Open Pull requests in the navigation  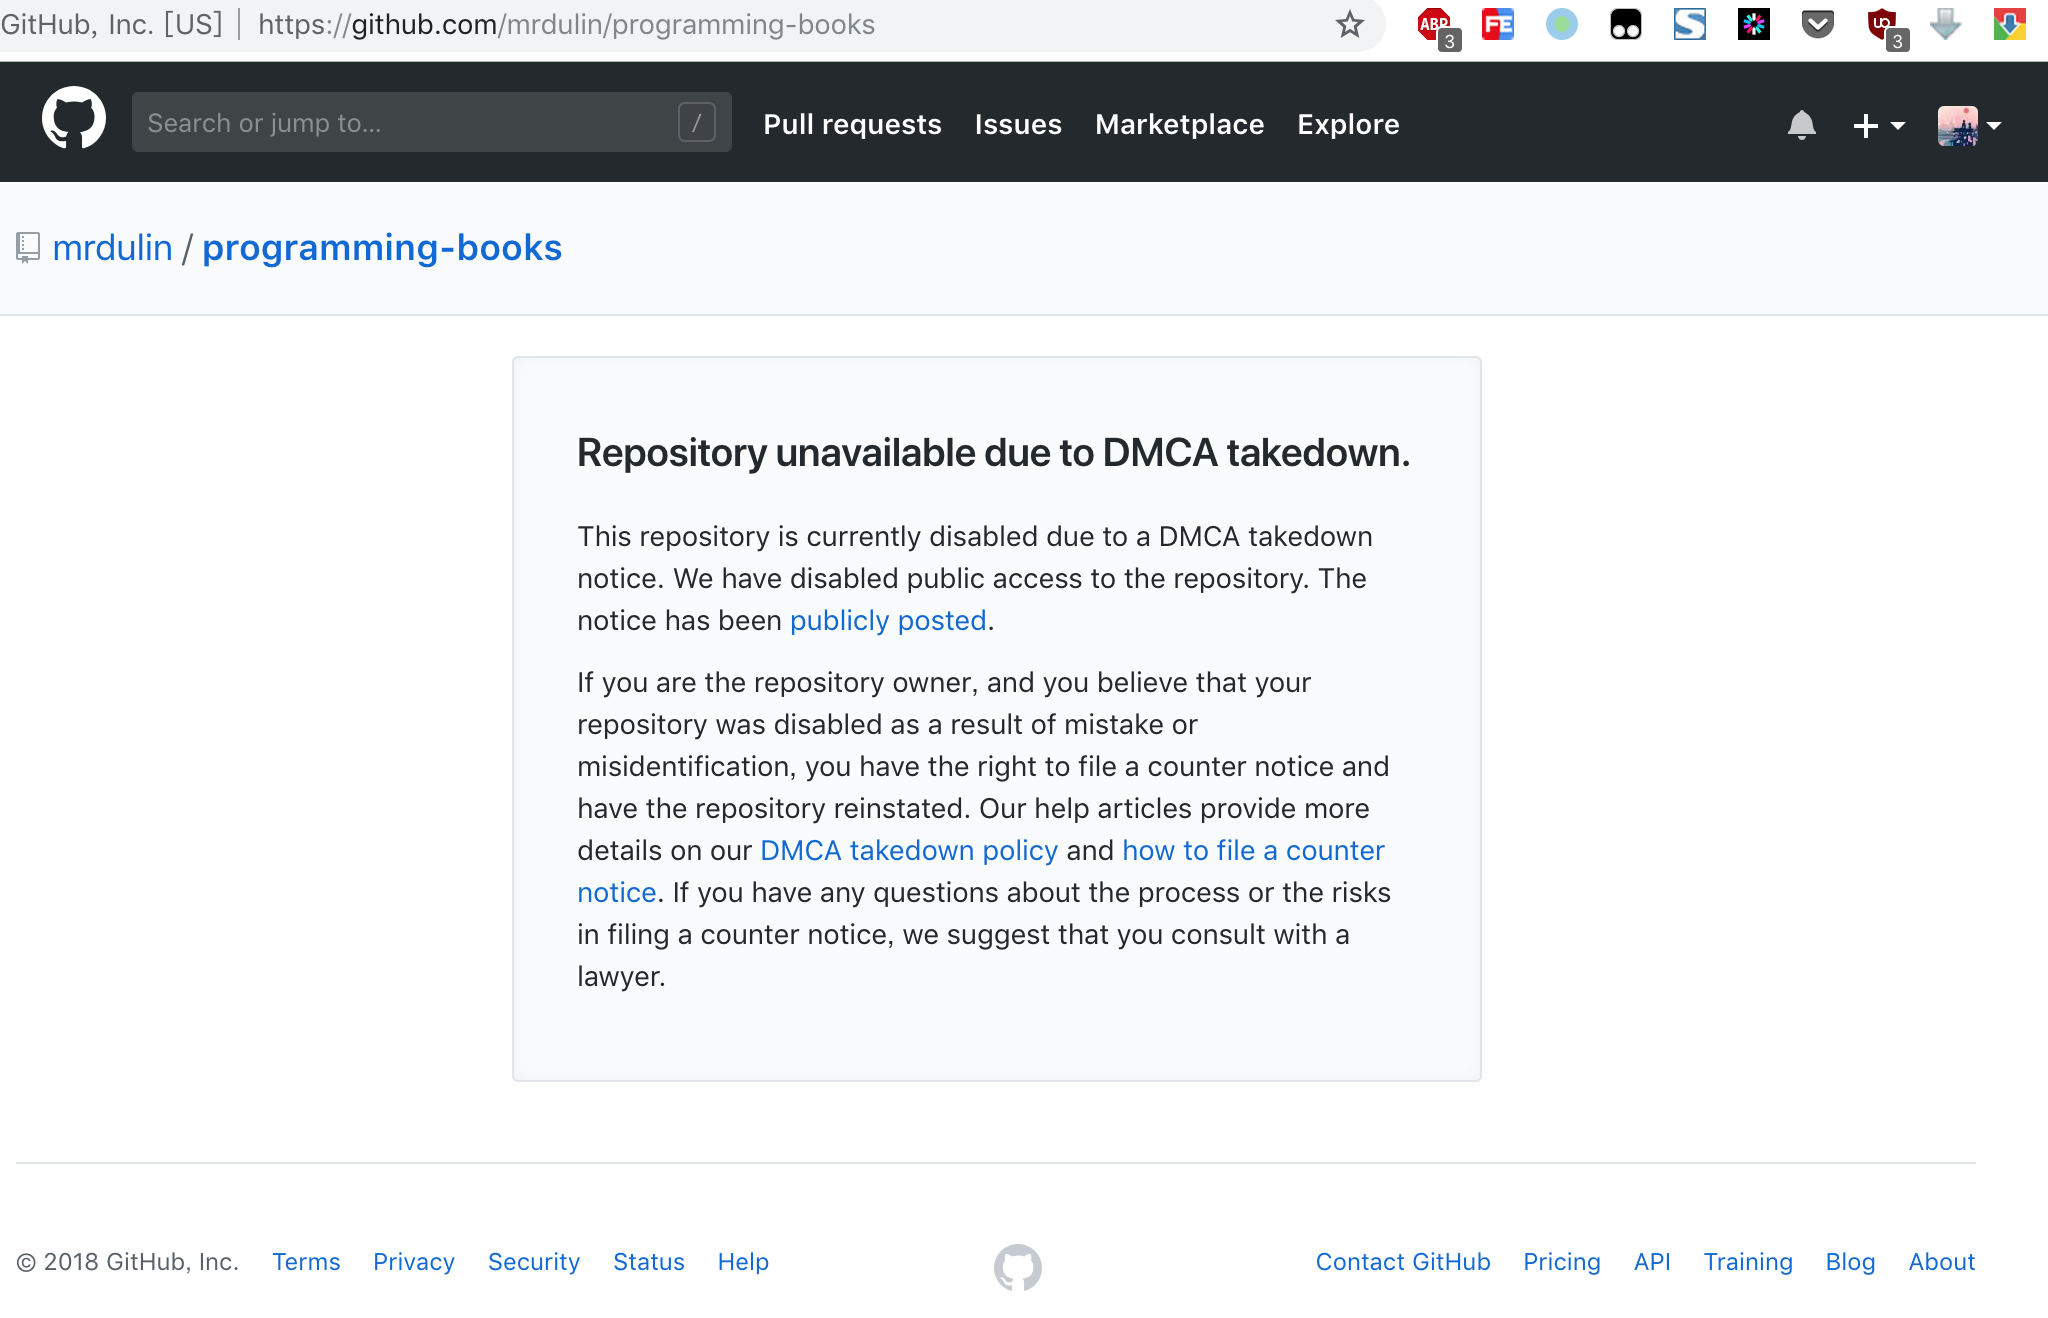(852, 124)
